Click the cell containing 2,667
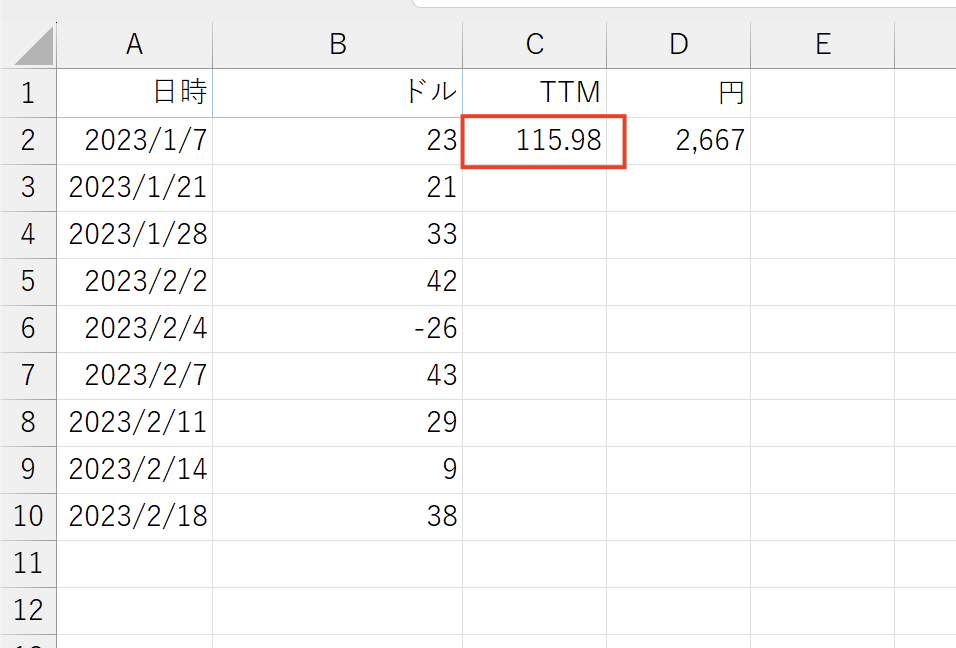This screenshot has height=648, width=956. click(x=679, y=141)
